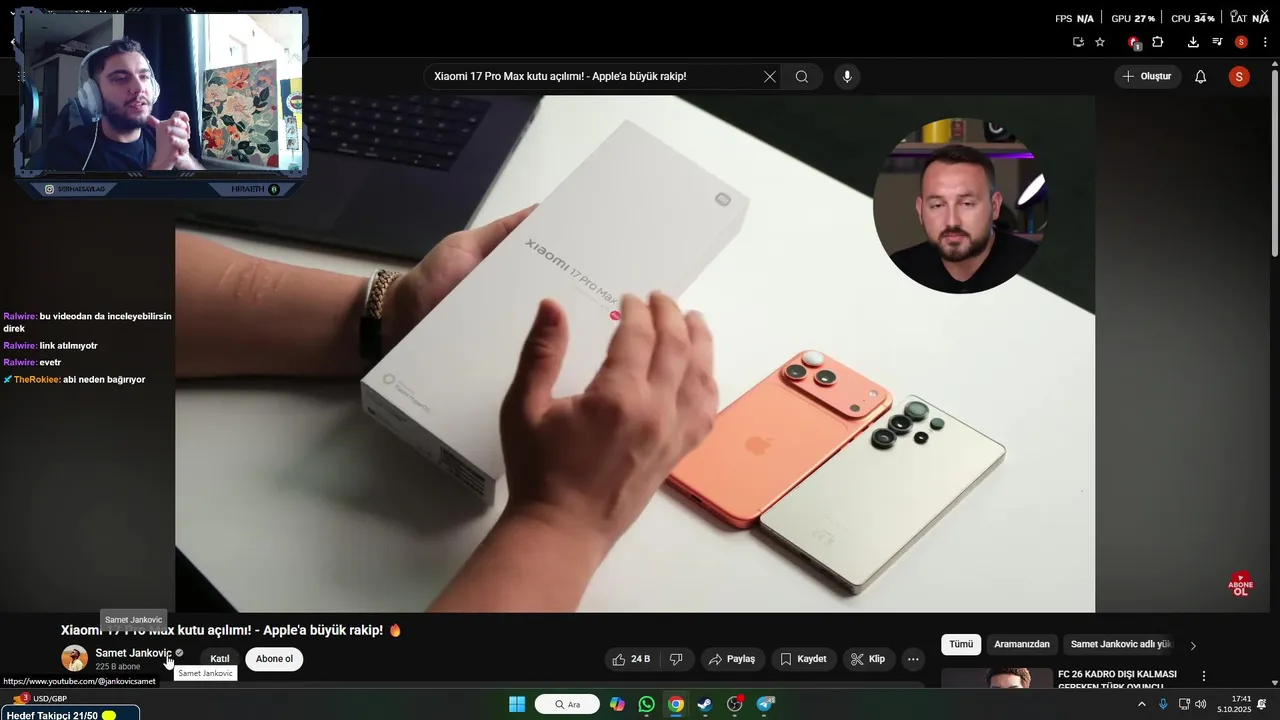Click the 225 B abone subscriber count
Viewport: 1280px width, 720px height.
tap(118, 666)
